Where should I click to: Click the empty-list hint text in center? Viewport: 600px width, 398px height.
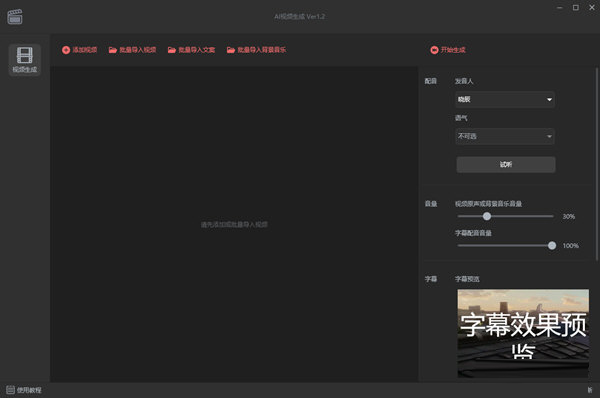tap(234, 225)
